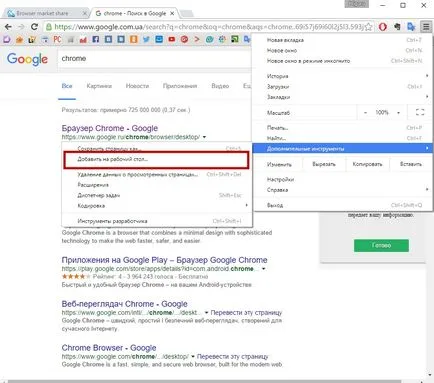The height and width of the screenshot is (383, 434).
Task: Choose Найти from the menu
Action: tap(342, 138)
